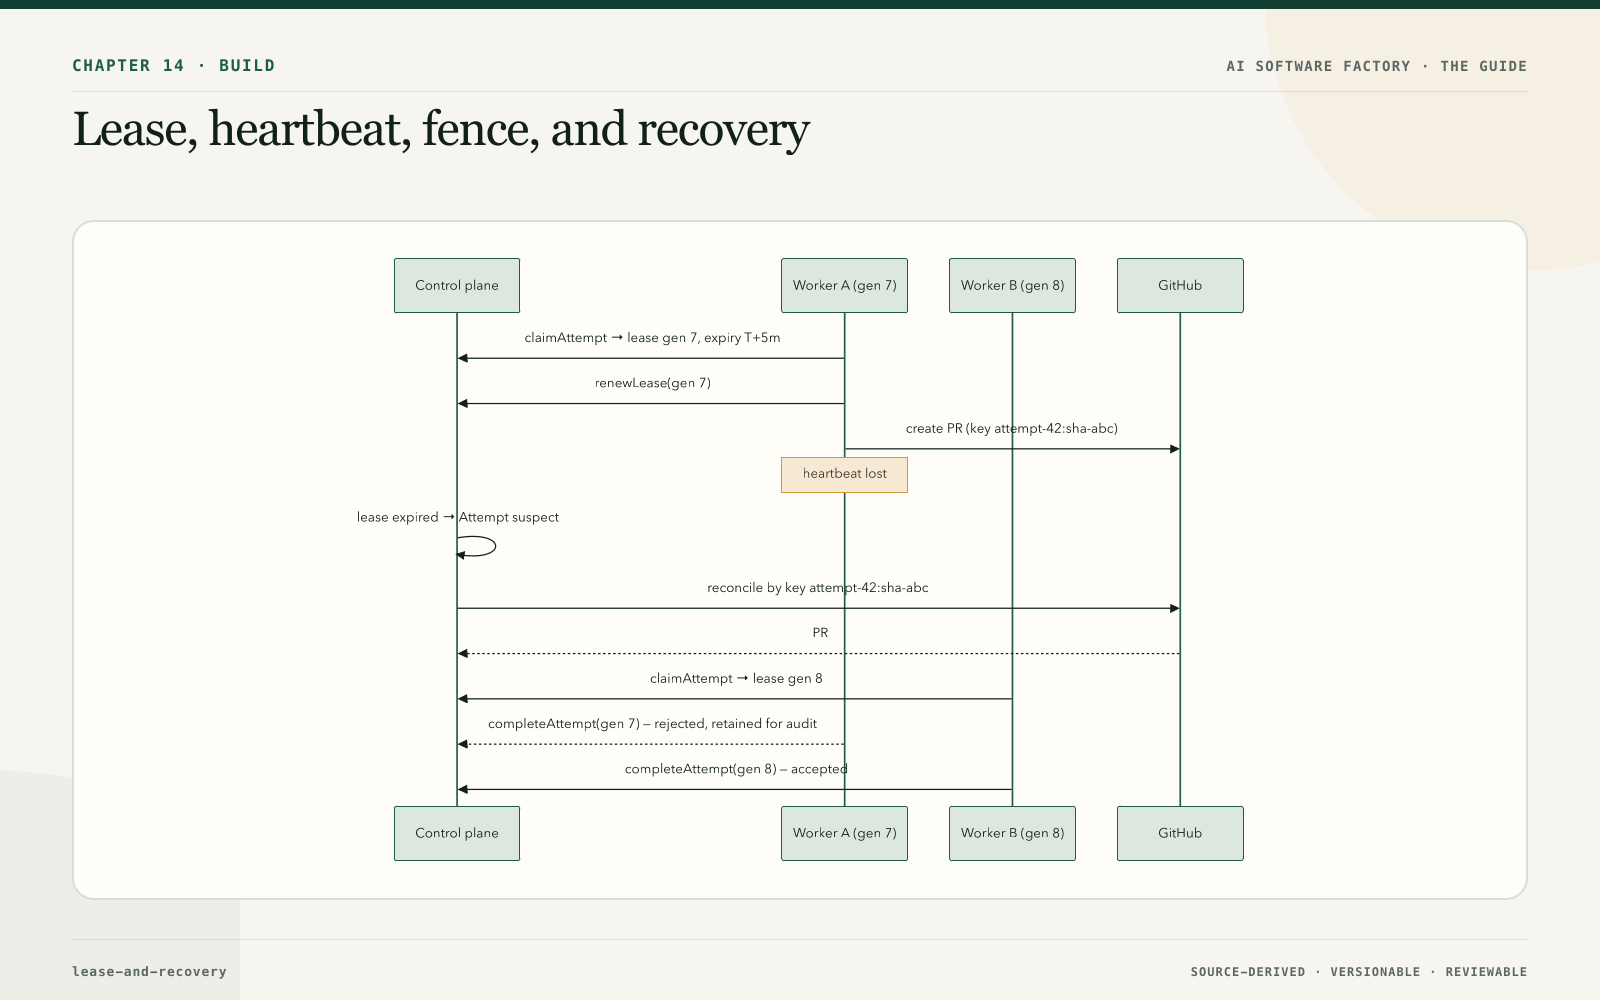This screenshot has height=1000, width=1600.
Task: Click 'claimAttempt → lease gen 8' label
Action: (x=736, y=678)
